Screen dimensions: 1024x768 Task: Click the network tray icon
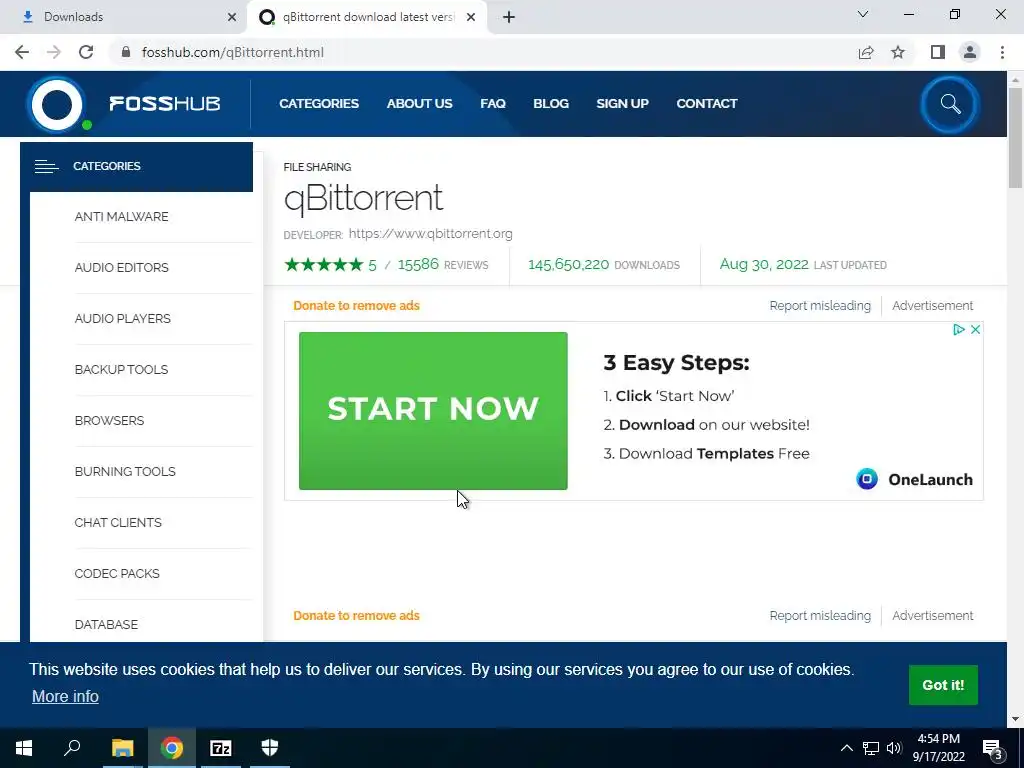(871, 748)
